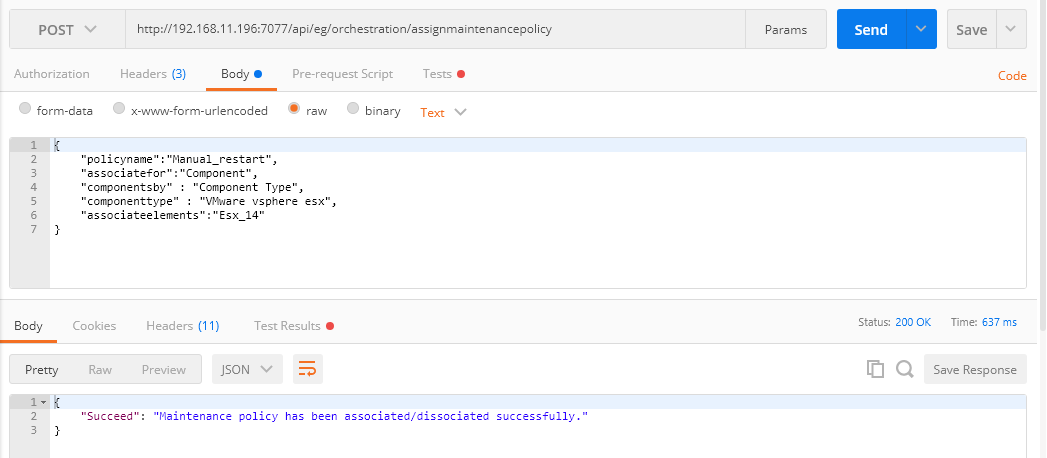The height and width of the screenshot is (458, 1047).
Task: Open the Text content type dropdown
Action: (x=443, y=112)
